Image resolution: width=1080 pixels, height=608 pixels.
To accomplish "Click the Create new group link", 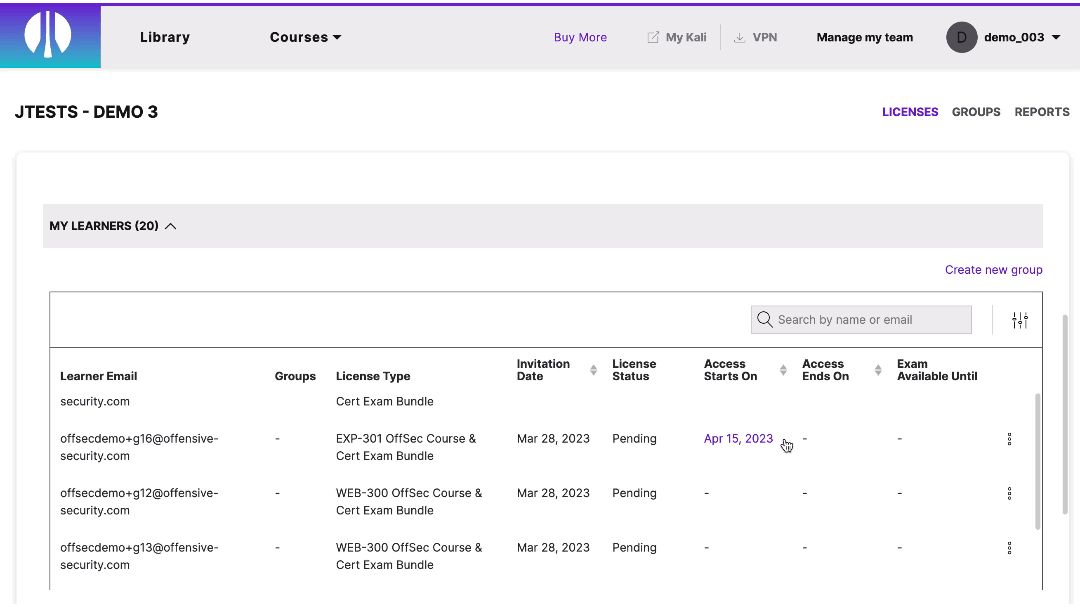I will click(993, 270).
